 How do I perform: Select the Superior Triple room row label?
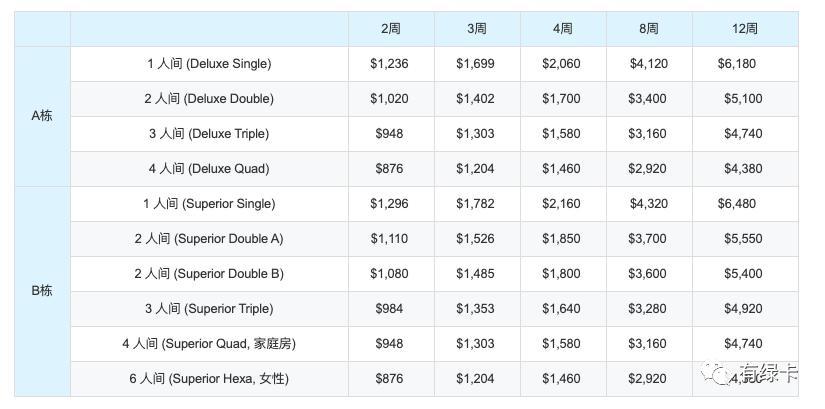pos(209,308)
